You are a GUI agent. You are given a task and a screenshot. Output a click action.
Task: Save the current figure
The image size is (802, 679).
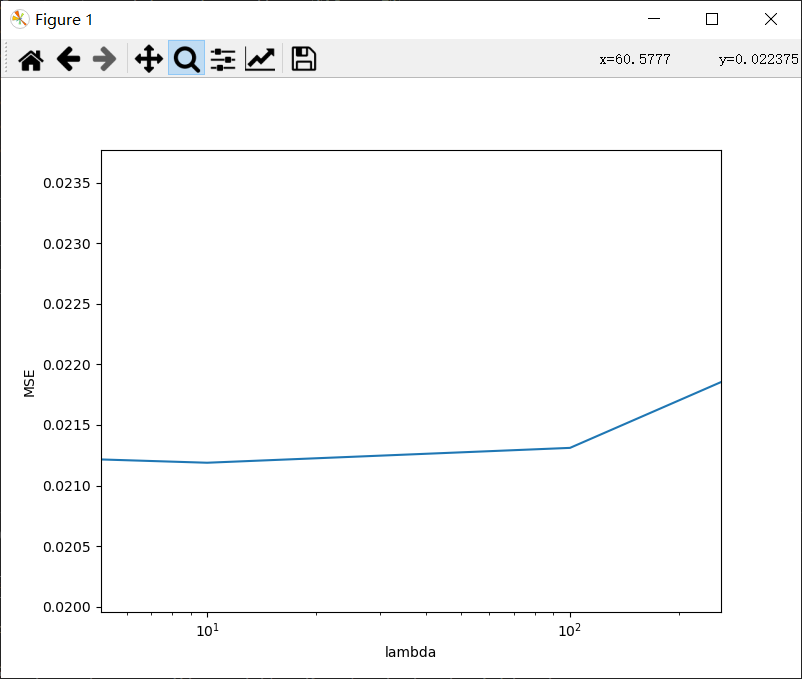tap(302, 59)
